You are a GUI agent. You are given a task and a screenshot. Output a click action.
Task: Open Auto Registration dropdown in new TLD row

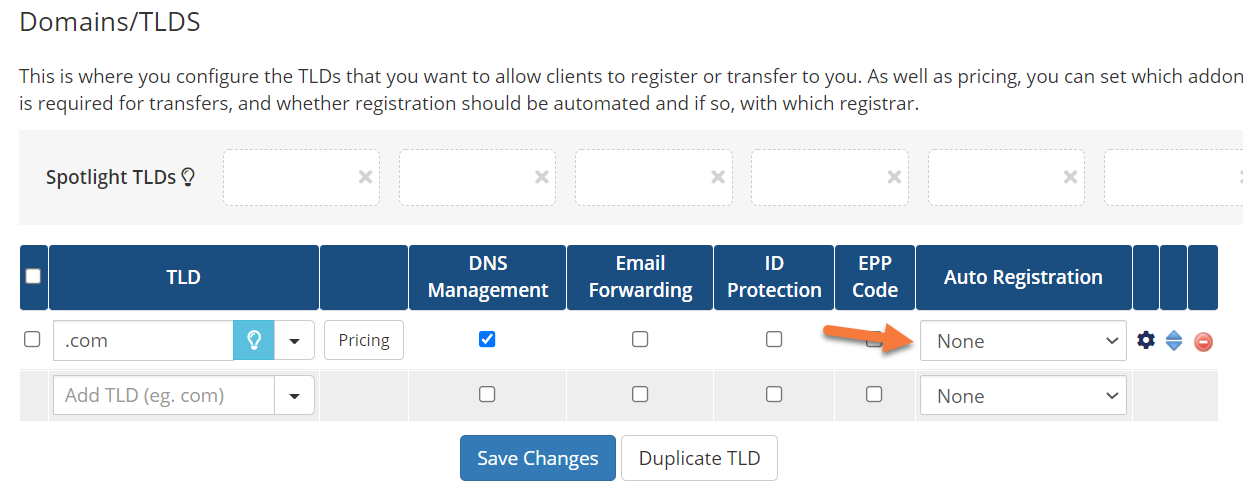pyautogui.click(x=1023, y=396)
